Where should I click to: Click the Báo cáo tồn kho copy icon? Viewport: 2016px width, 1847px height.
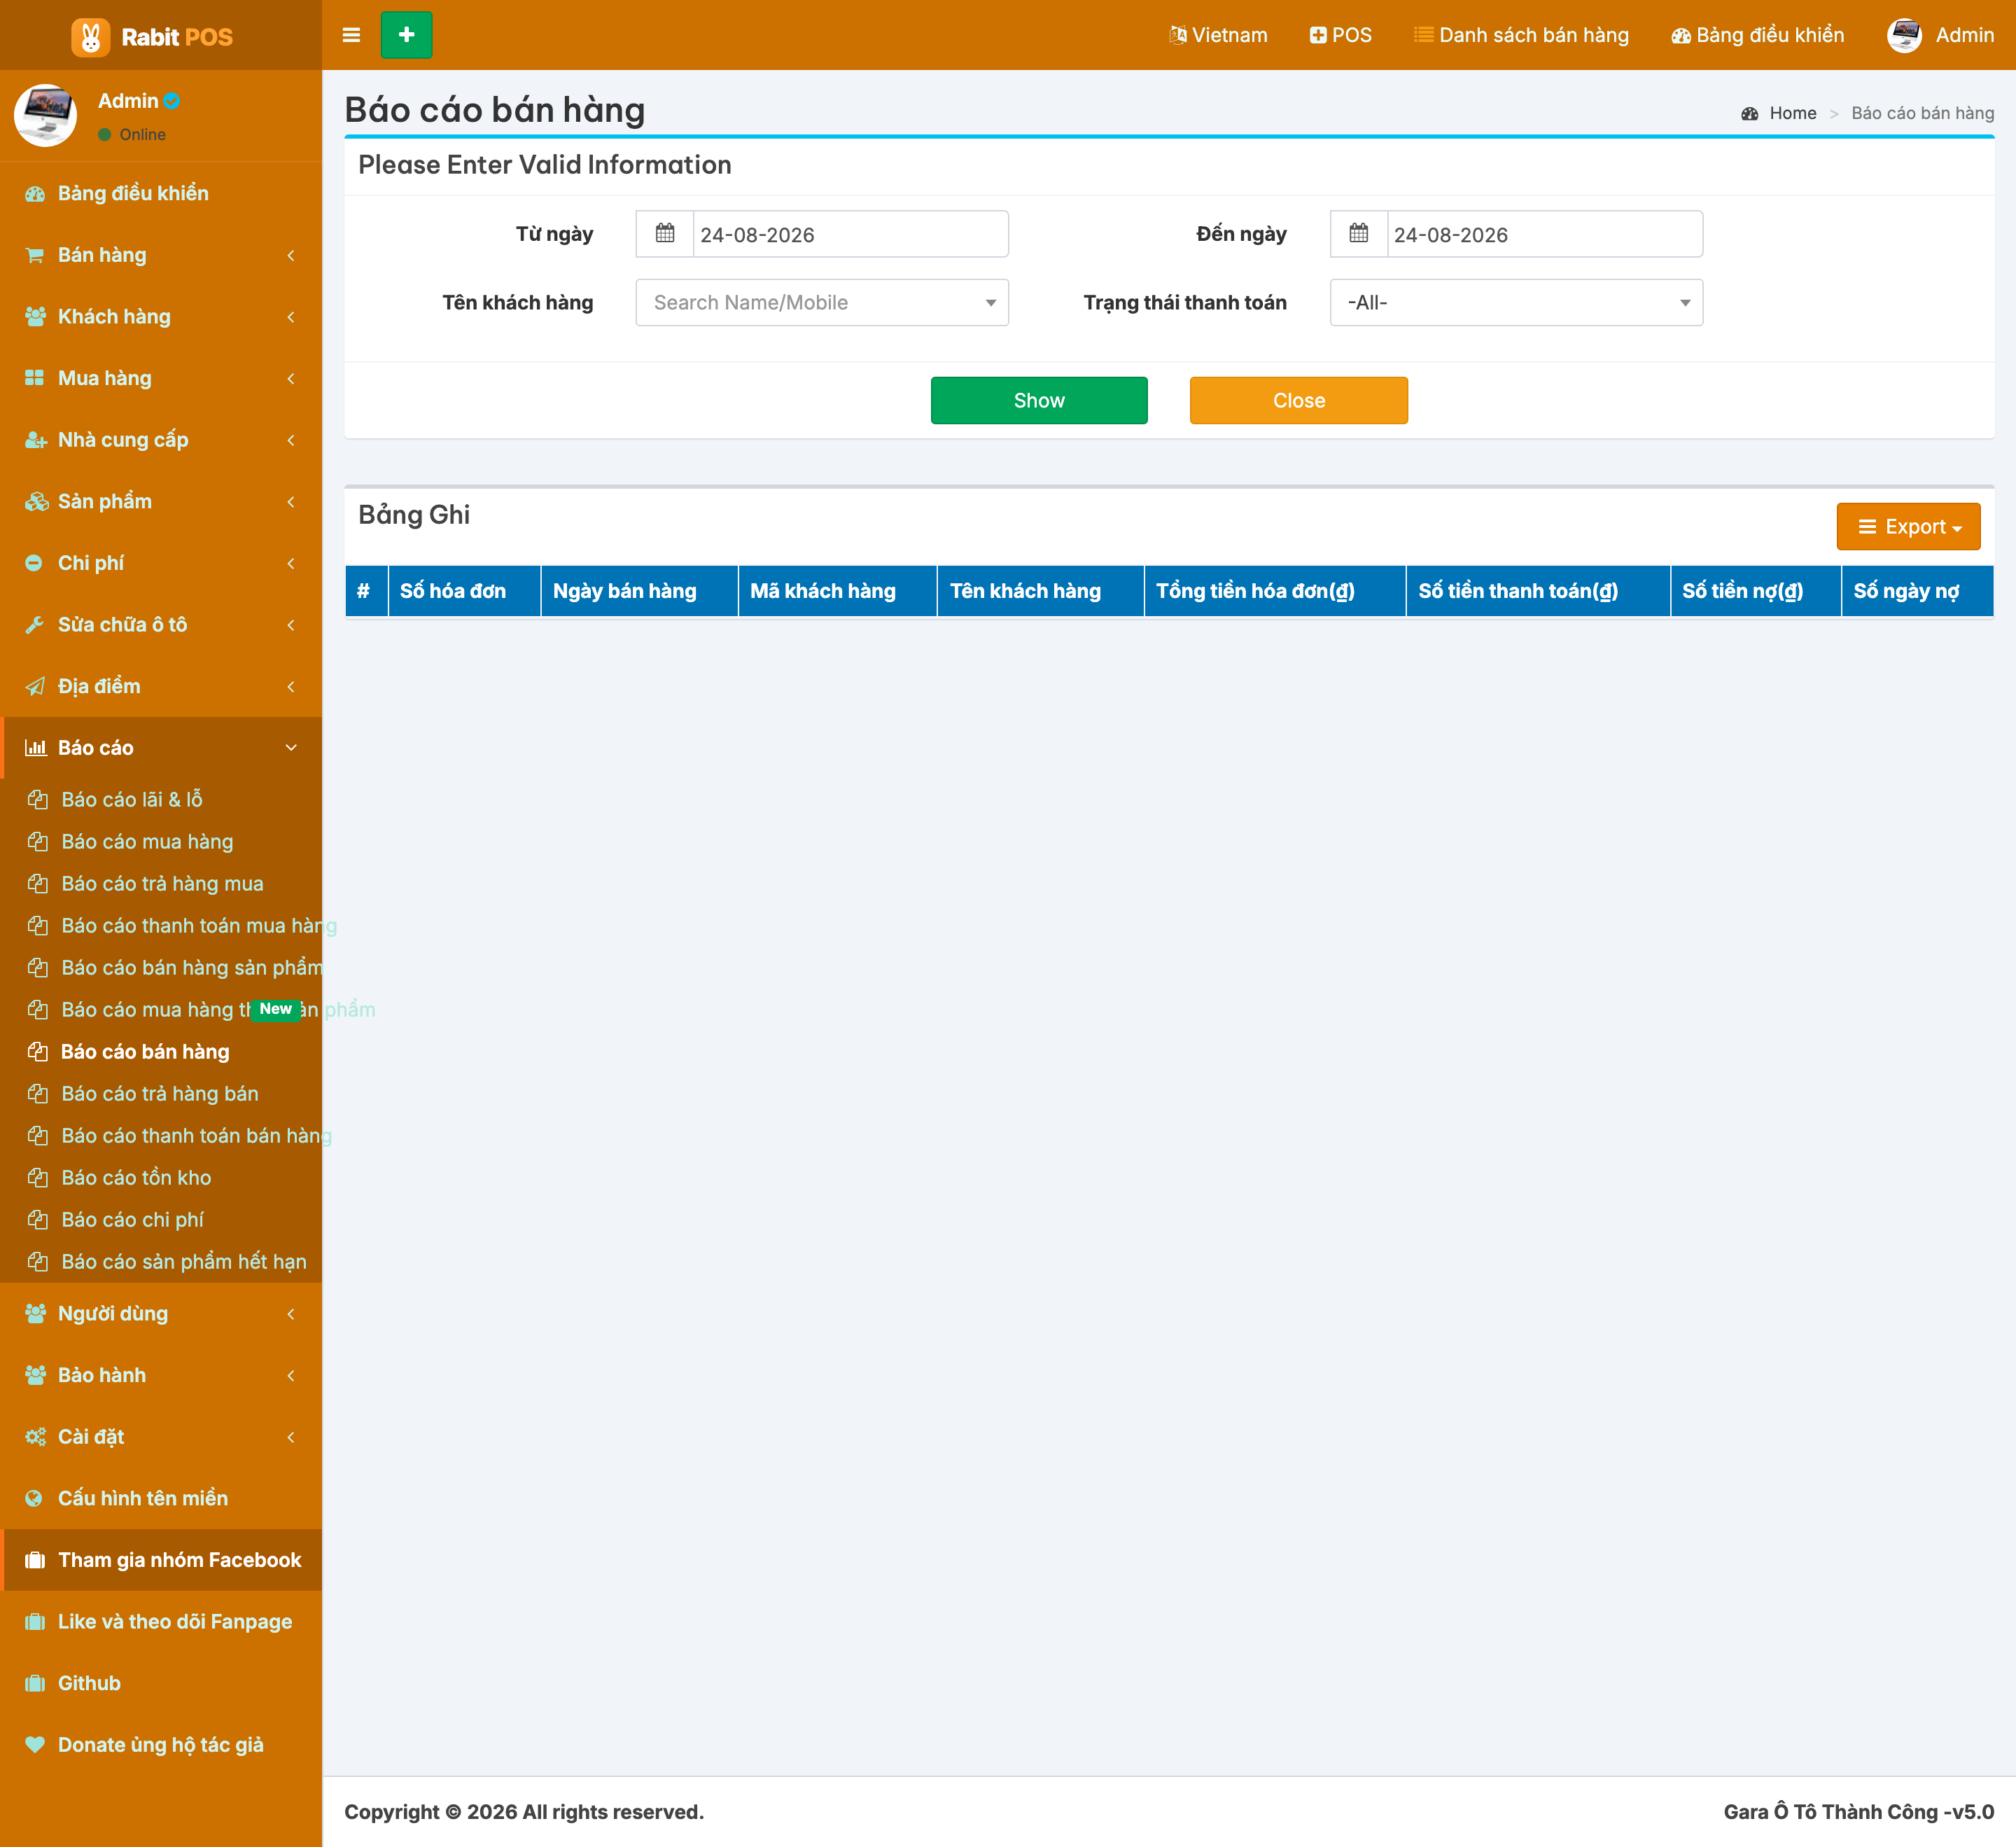pos(38,1178)
